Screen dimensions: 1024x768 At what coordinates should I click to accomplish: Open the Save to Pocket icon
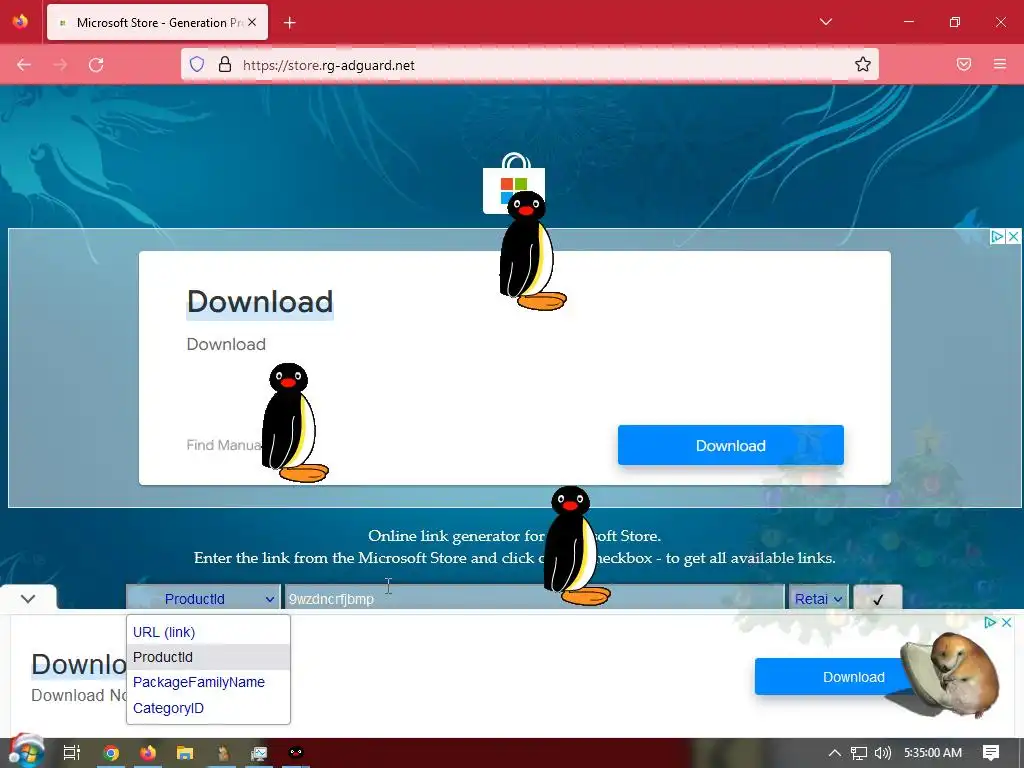coord(964,64)
